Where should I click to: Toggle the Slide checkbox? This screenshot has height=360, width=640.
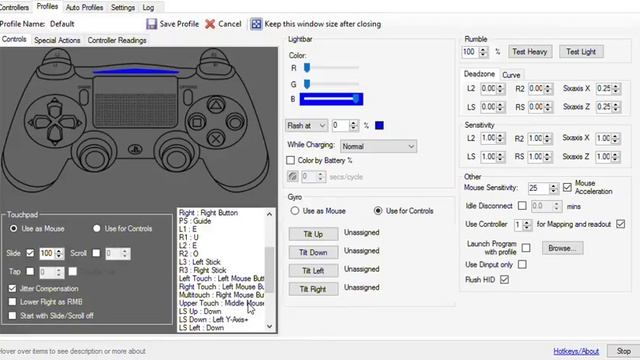[30, 253]
